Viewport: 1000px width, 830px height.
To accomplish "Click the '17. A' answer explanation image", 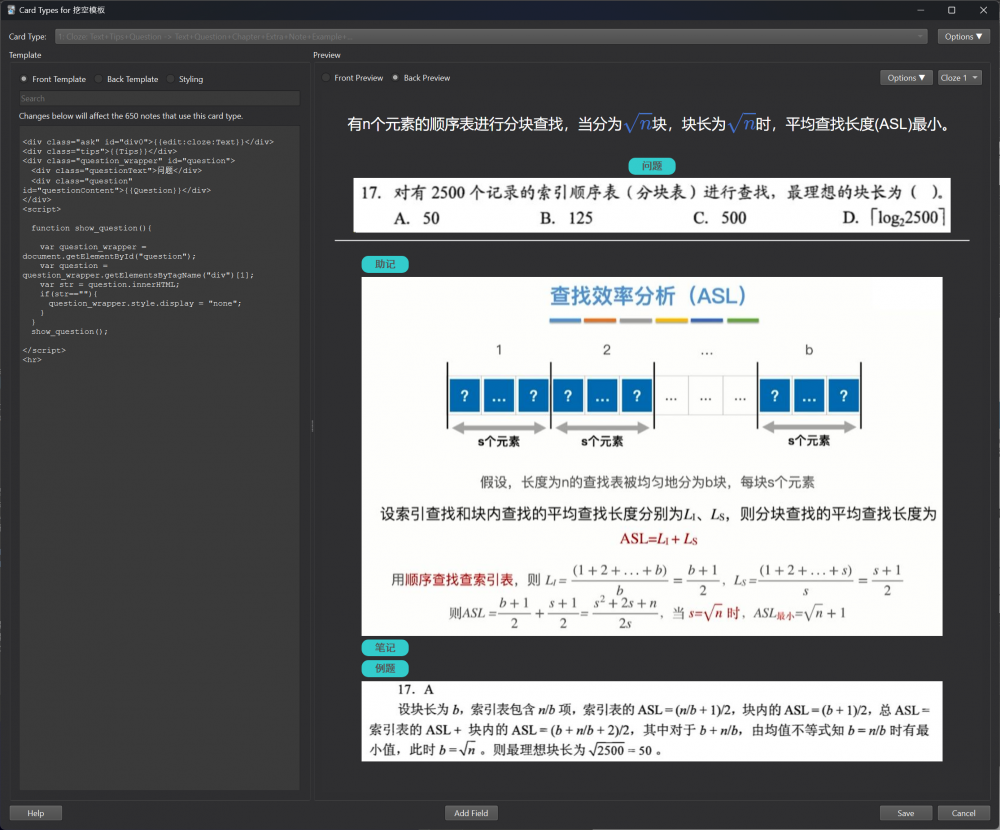I will (652, 722).
